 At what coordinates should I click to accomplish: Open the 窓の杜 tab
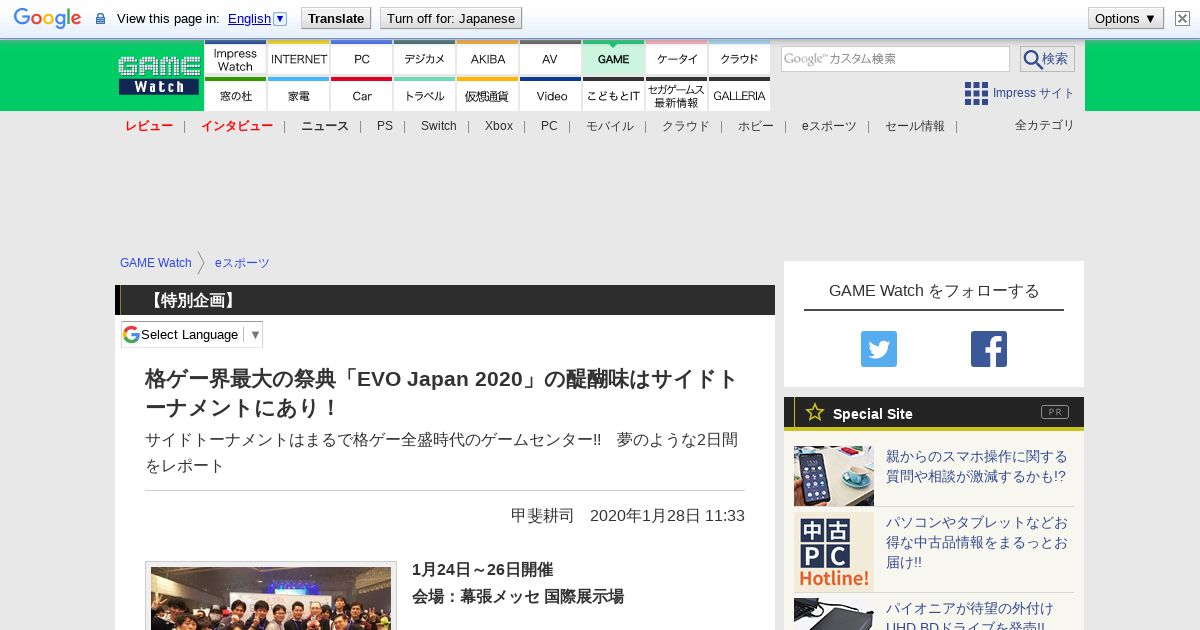coord(235,95)
